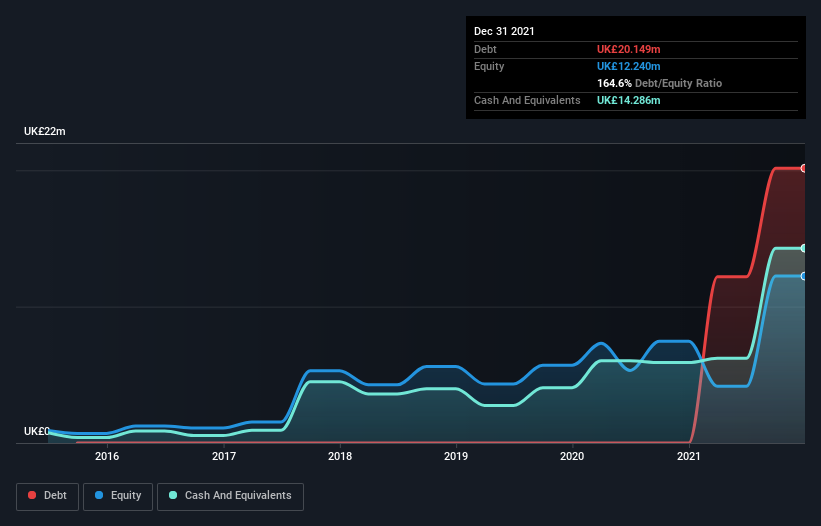Click the Cash And Equivalents tooltip label
The width and height of the screenshot is (821, 526).
(527, 100)
